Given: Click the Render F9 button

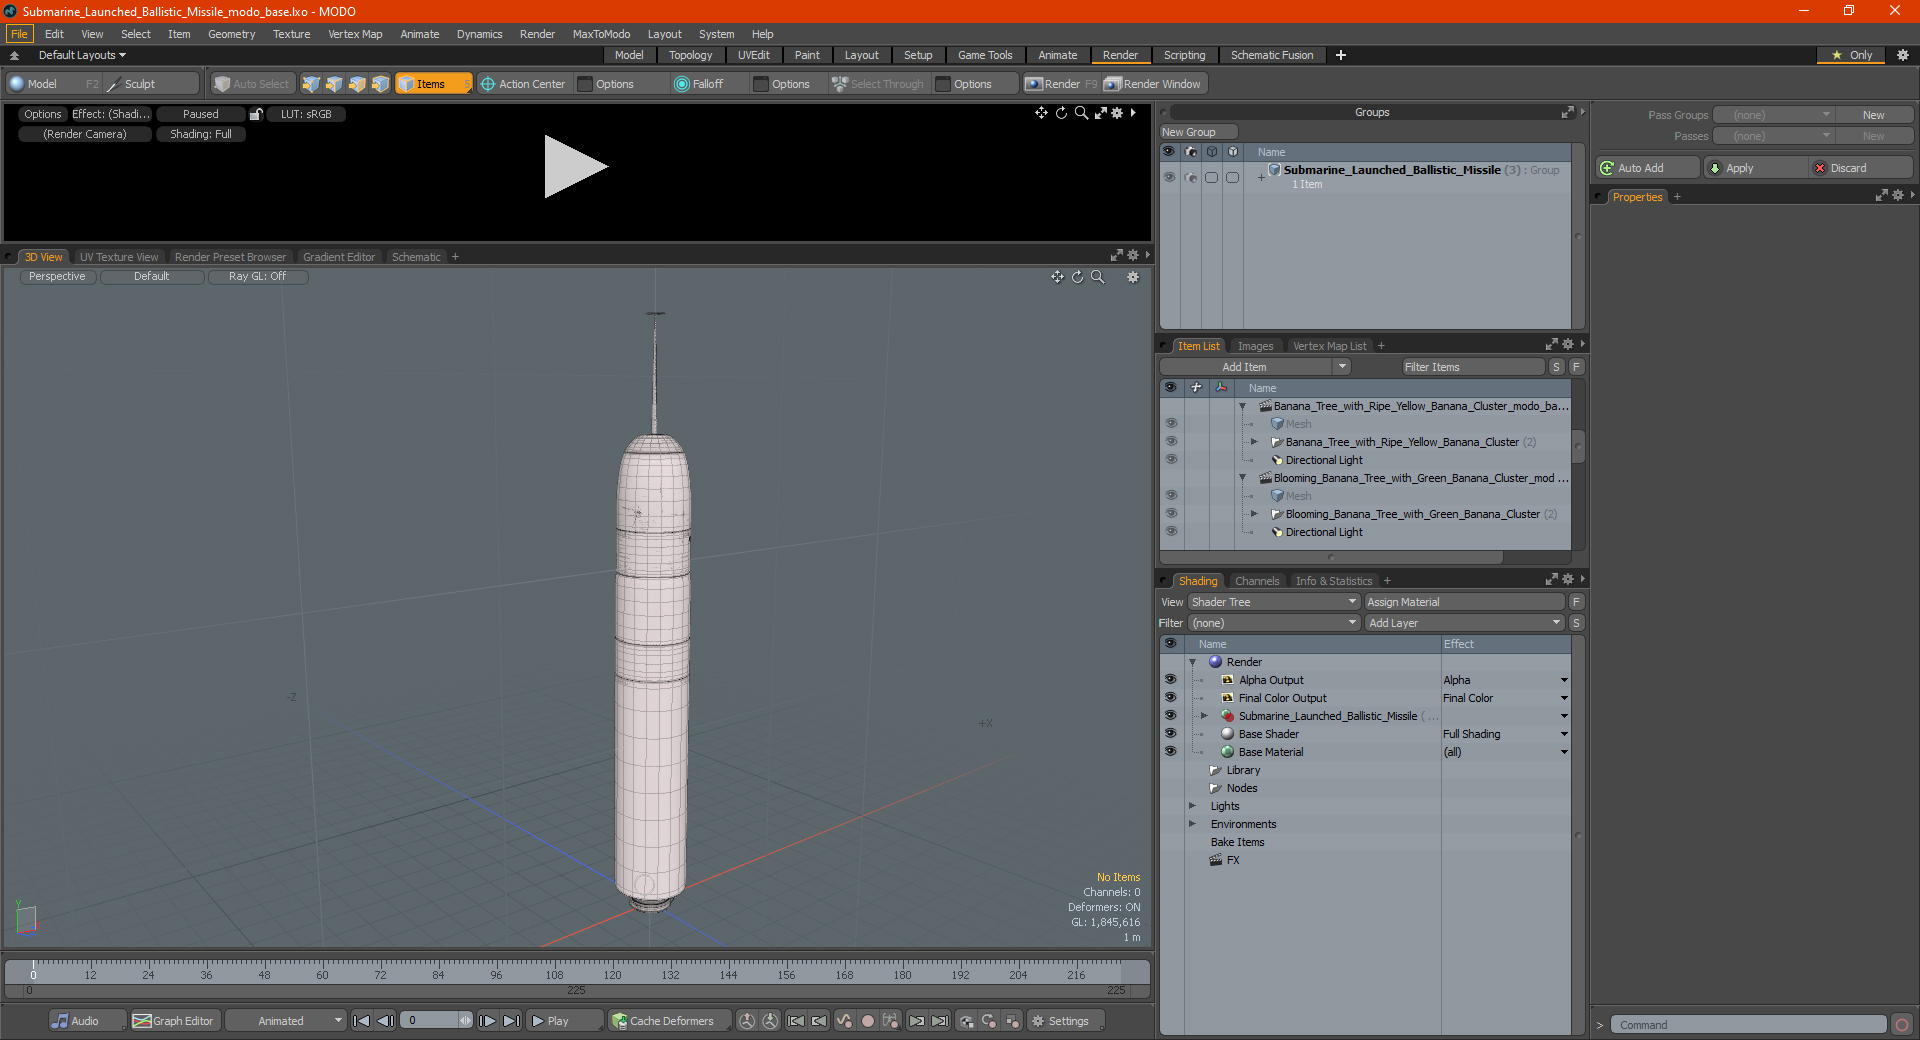Looking at the screenshot, I should click(x=1060, y=84).
